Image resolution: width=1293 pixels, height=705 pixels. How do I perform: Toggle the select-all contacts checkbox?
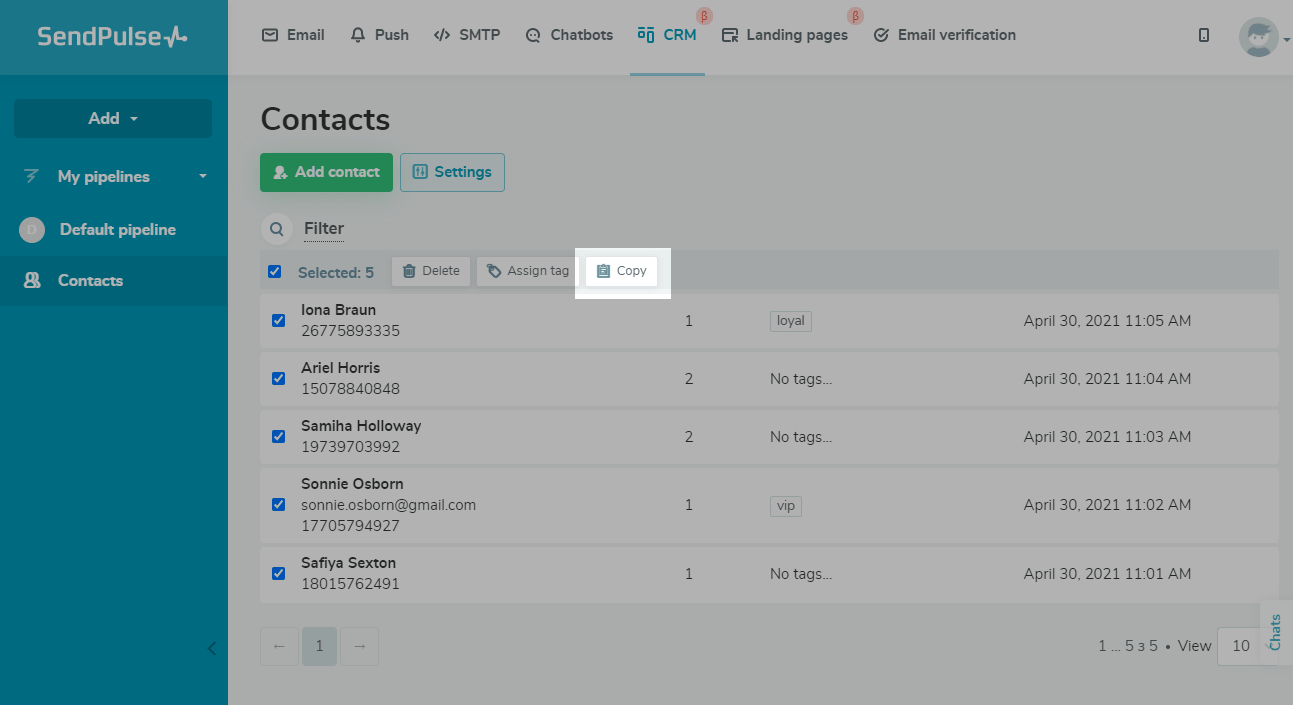275,271
